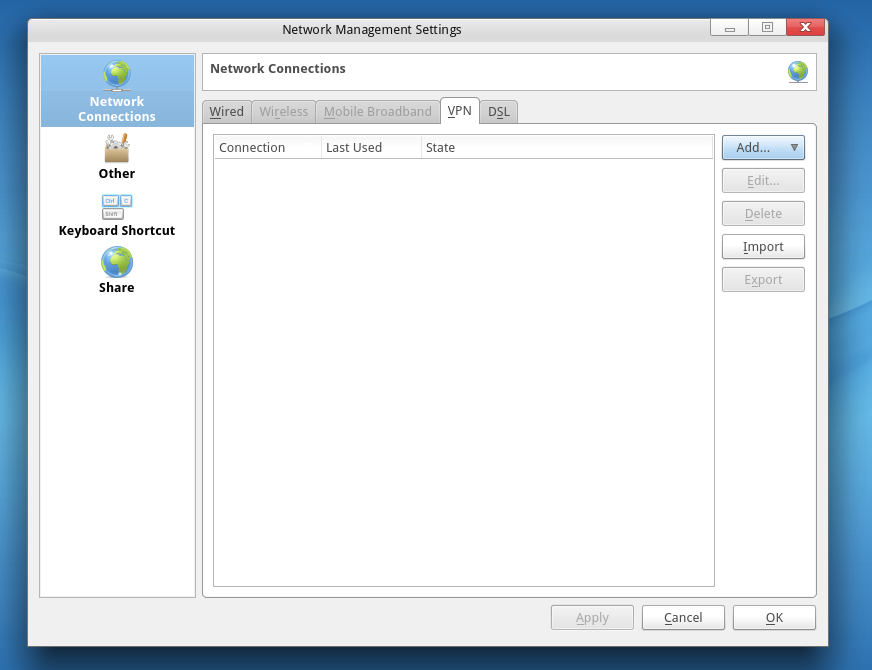Select the VPN tab
Screen dimensions: 872x670
[459, 111]
